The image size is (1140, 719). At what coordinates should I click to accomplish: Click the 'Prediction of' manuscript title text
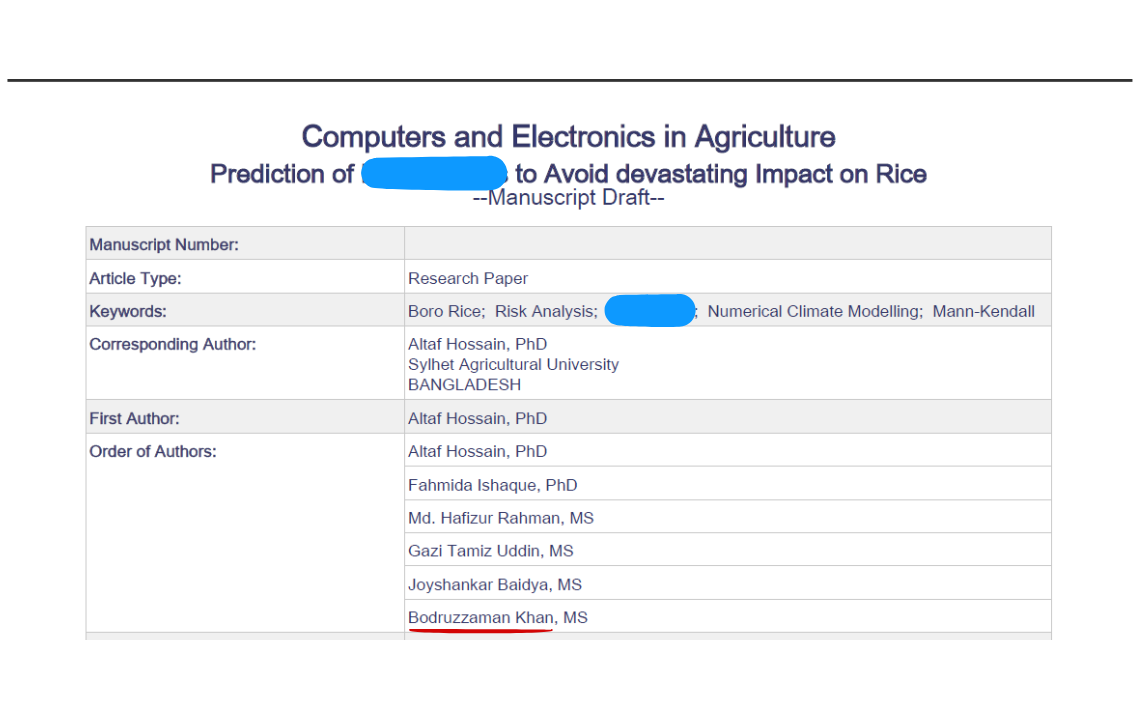tap(281, 174)
